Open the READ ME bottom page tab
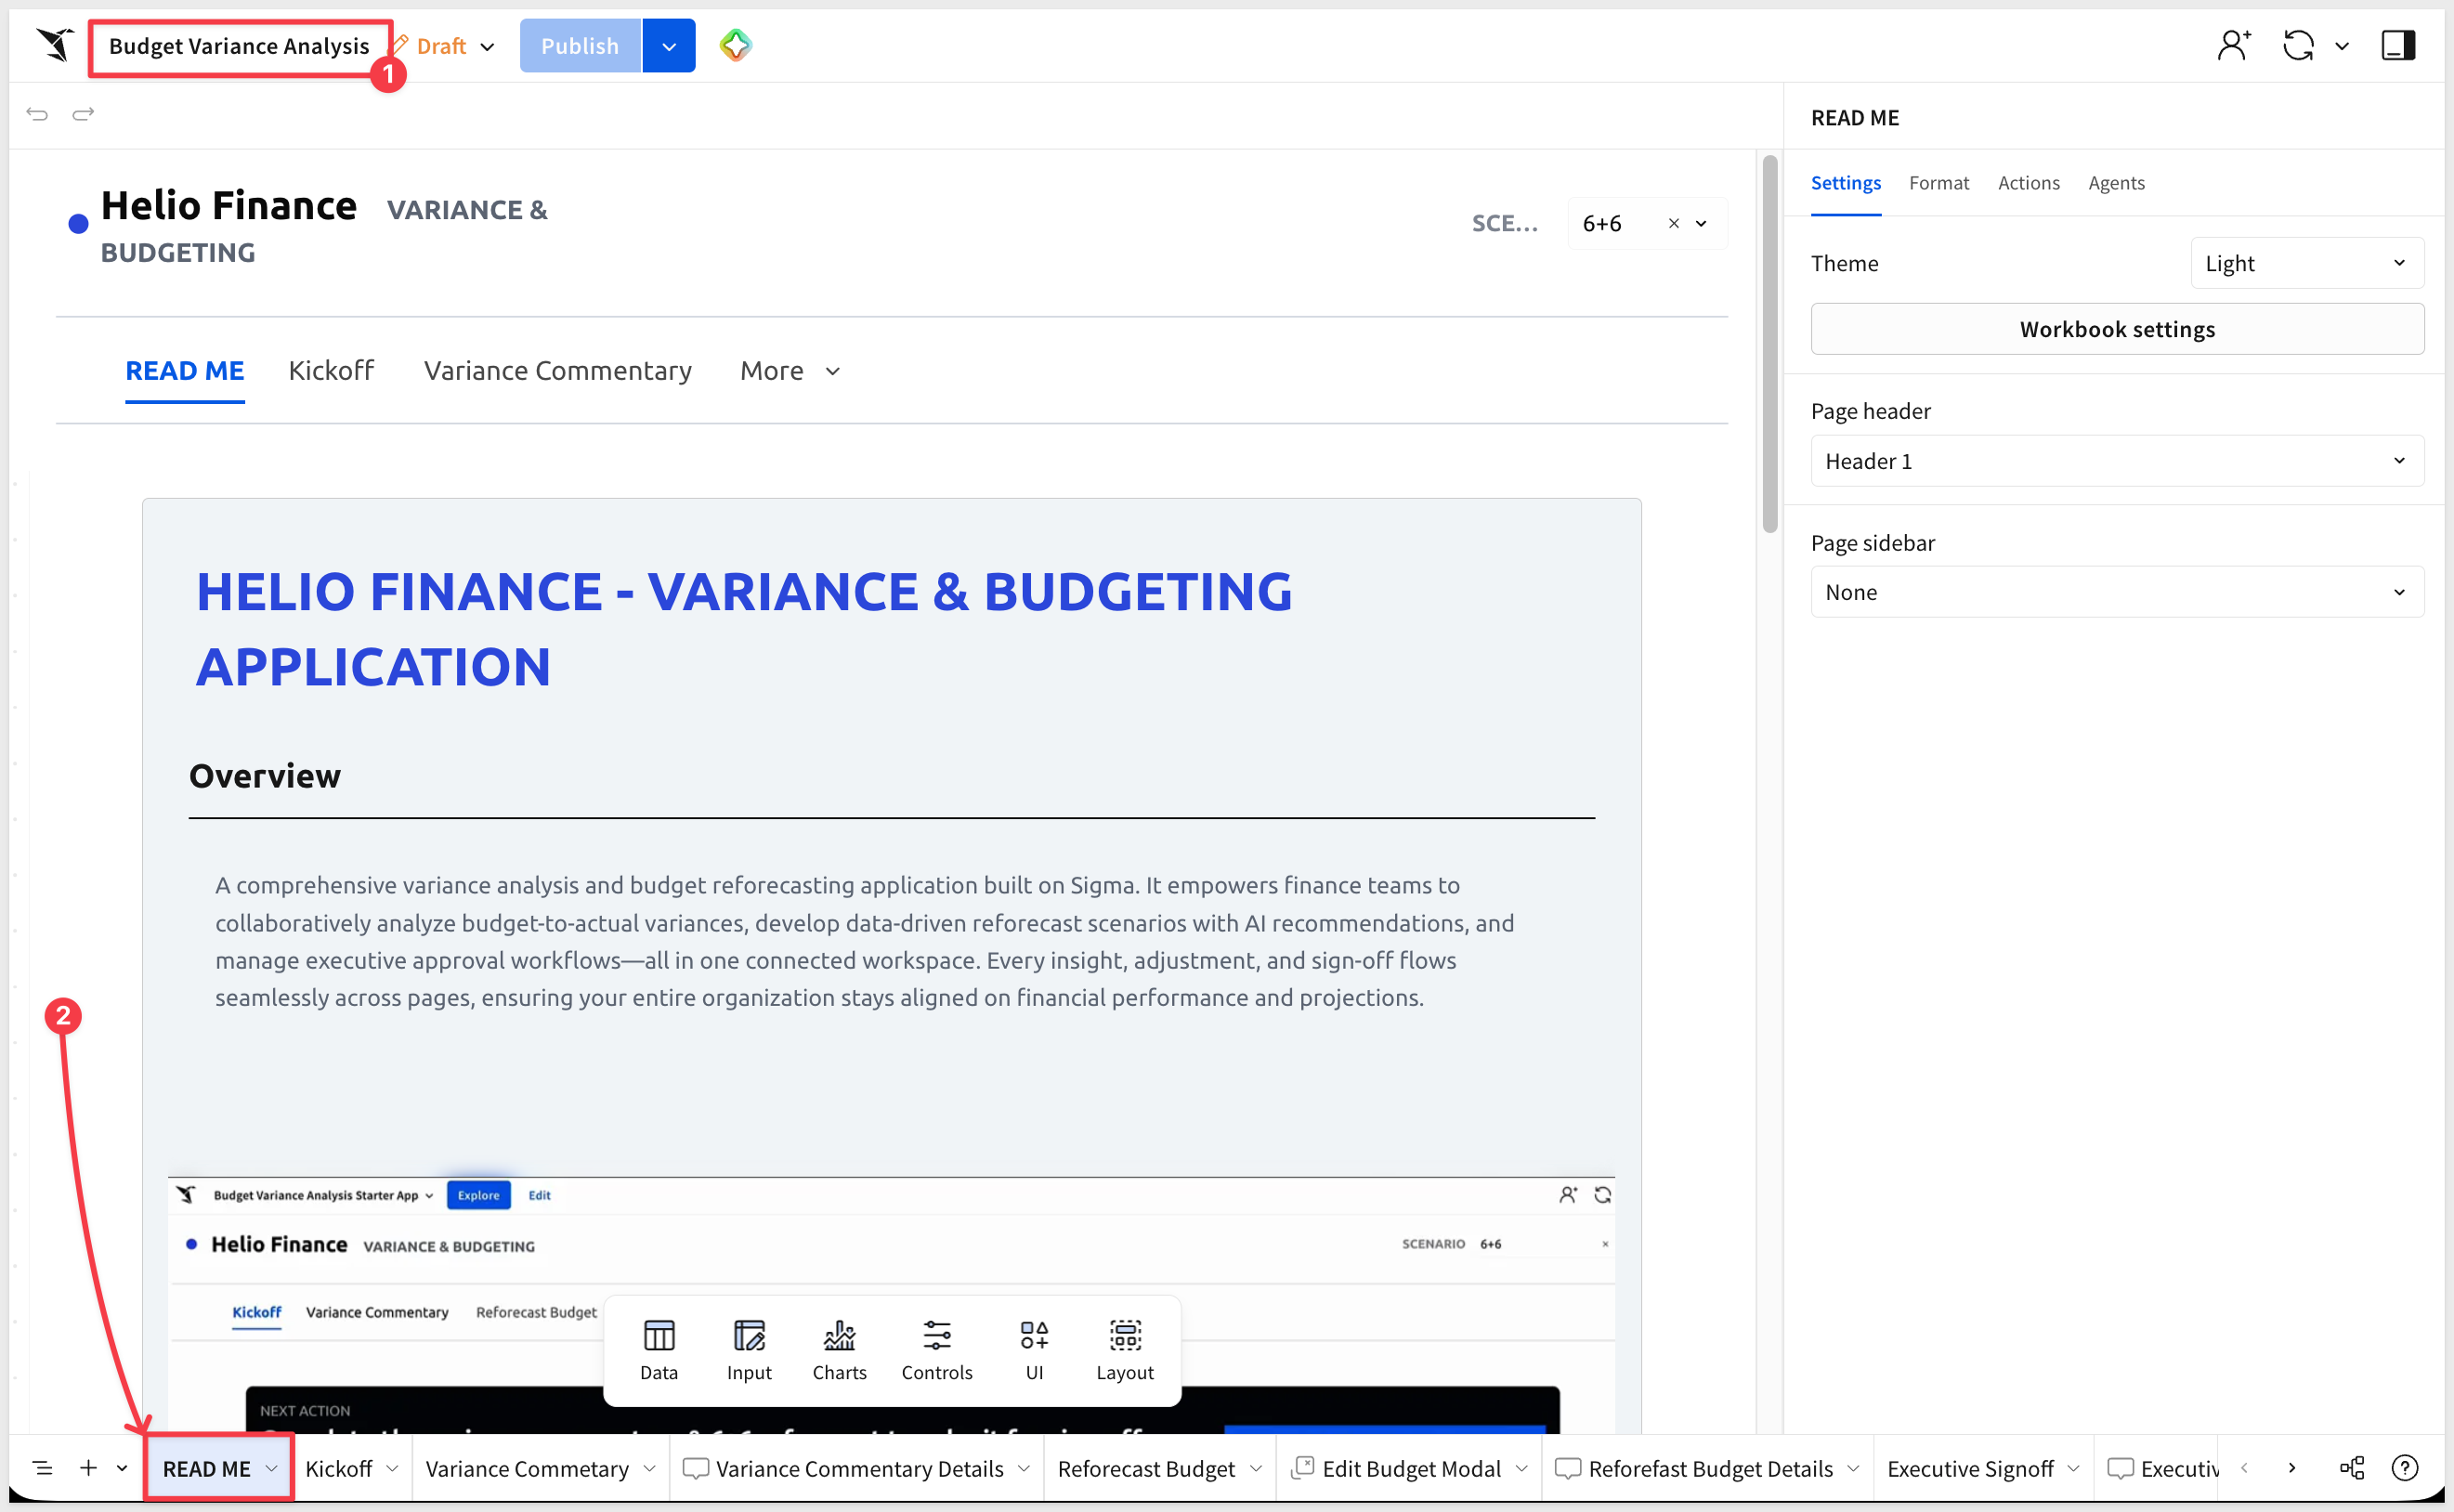The width and height of the screenshot is (2454, 1512). pyautogui.click(x=207, y=1468)
